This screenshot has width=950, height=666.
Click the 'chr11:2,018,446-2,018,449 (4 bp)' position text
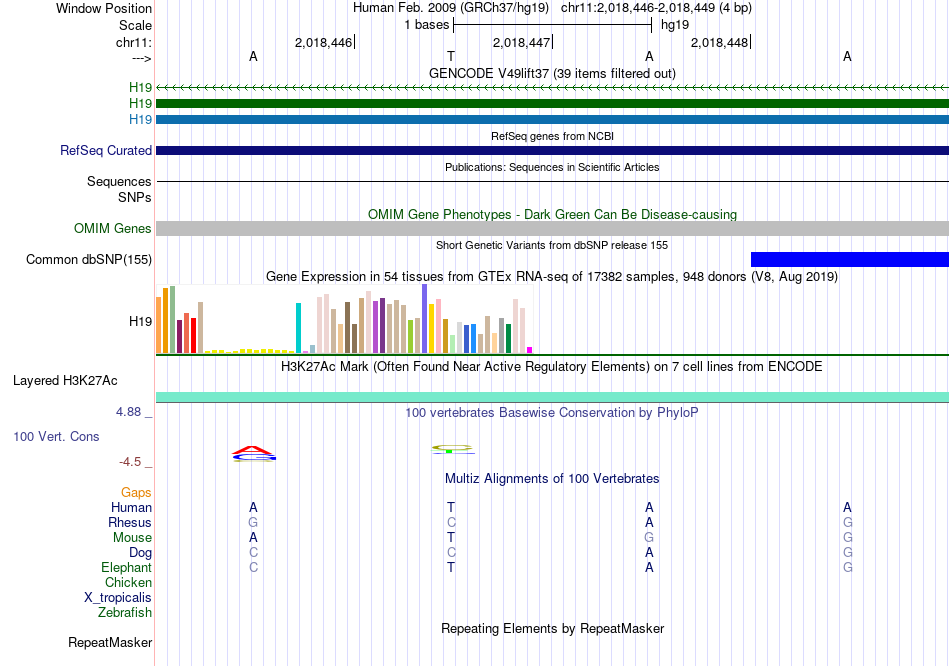coord(656,8)
